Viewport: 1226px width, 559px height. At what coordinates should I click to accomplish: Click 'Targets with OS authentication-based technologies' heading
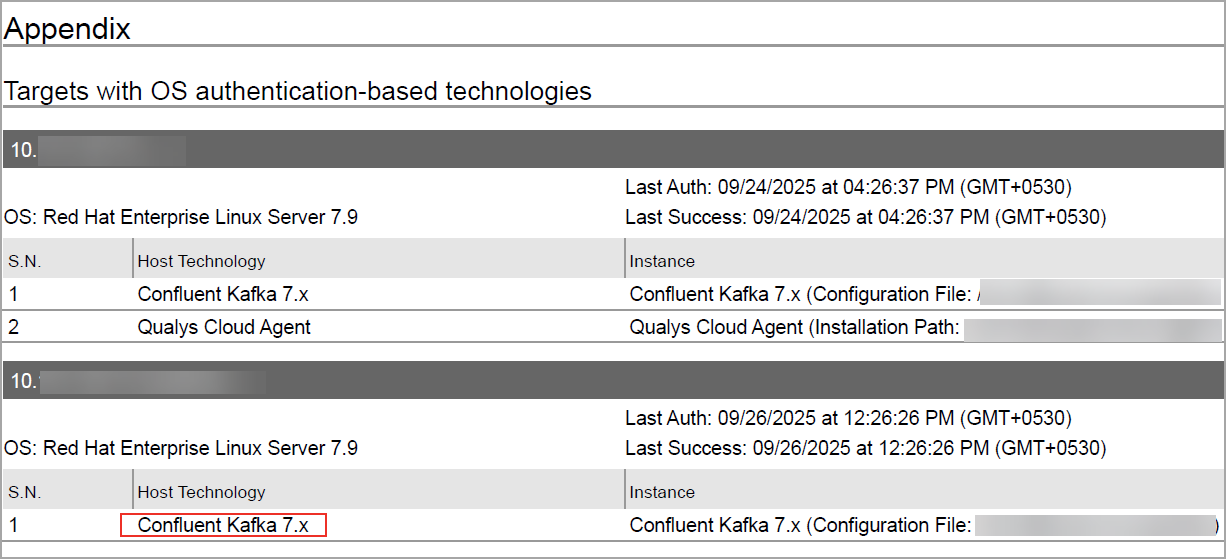pyautogui.click(x=298, y=91)
